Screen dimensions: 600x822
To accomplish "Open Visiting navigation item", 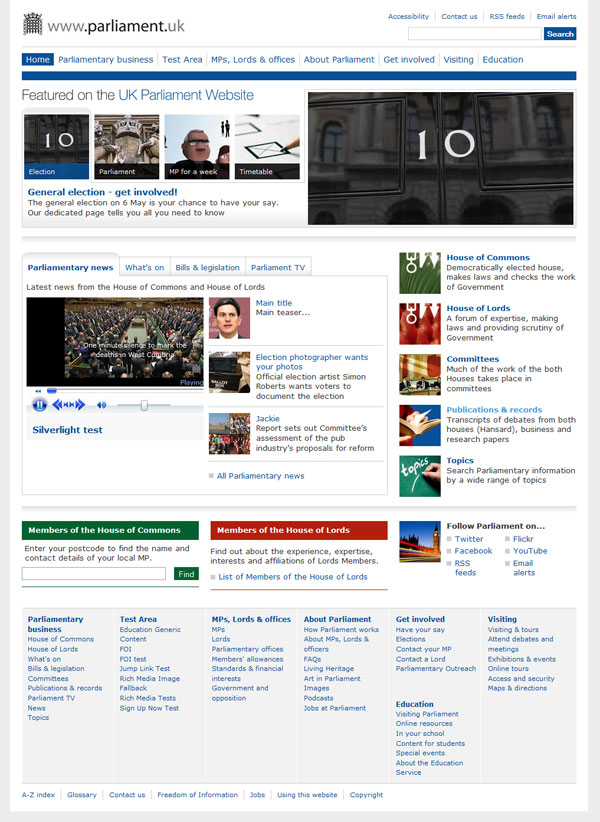I will 458,59.
